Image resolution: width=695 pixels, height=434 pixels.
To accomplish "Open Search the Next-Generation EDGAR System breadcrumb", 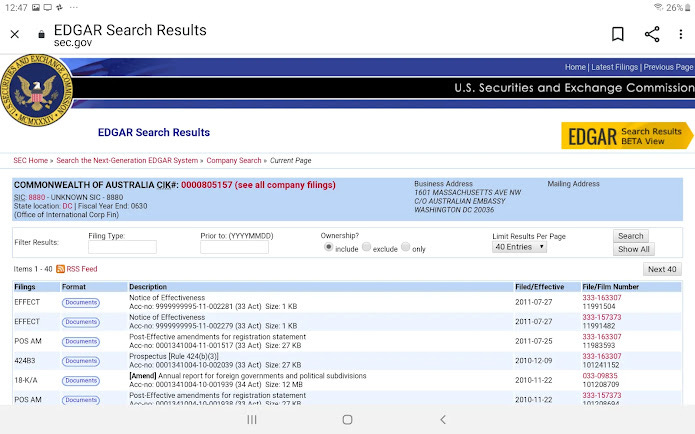I will pos(127,160).
